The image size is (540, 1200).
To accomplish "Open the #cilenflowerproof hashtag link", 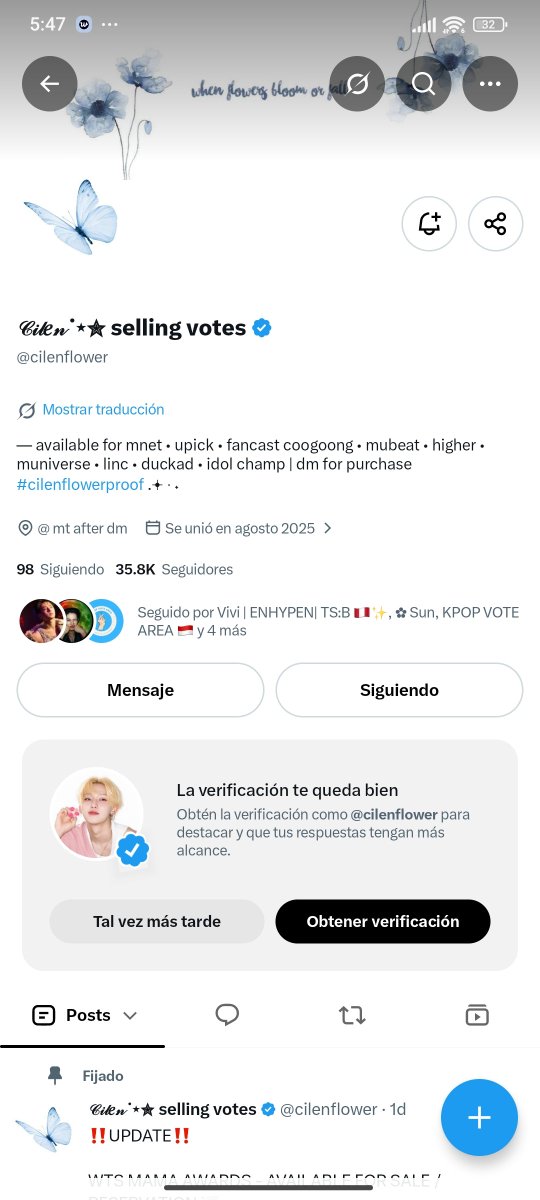I will click(80, 484).
